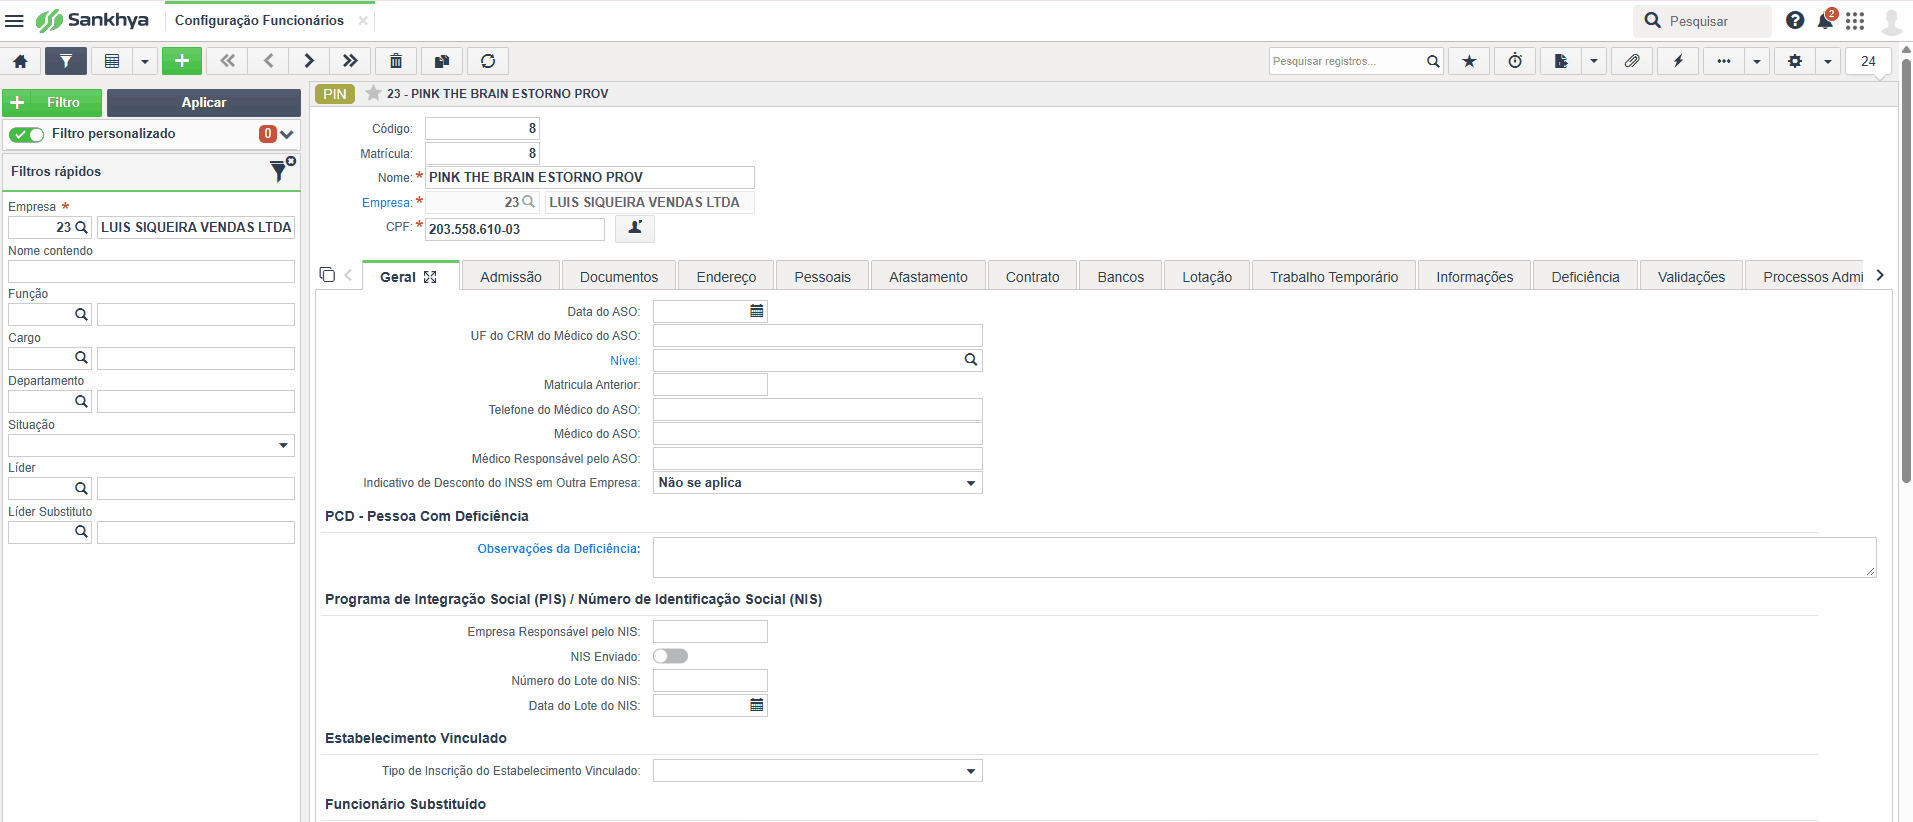The height and width of the screenshot is (822, 1913).
Task: Toggle the Filtro personalizado switch
Action: (27, 134)
